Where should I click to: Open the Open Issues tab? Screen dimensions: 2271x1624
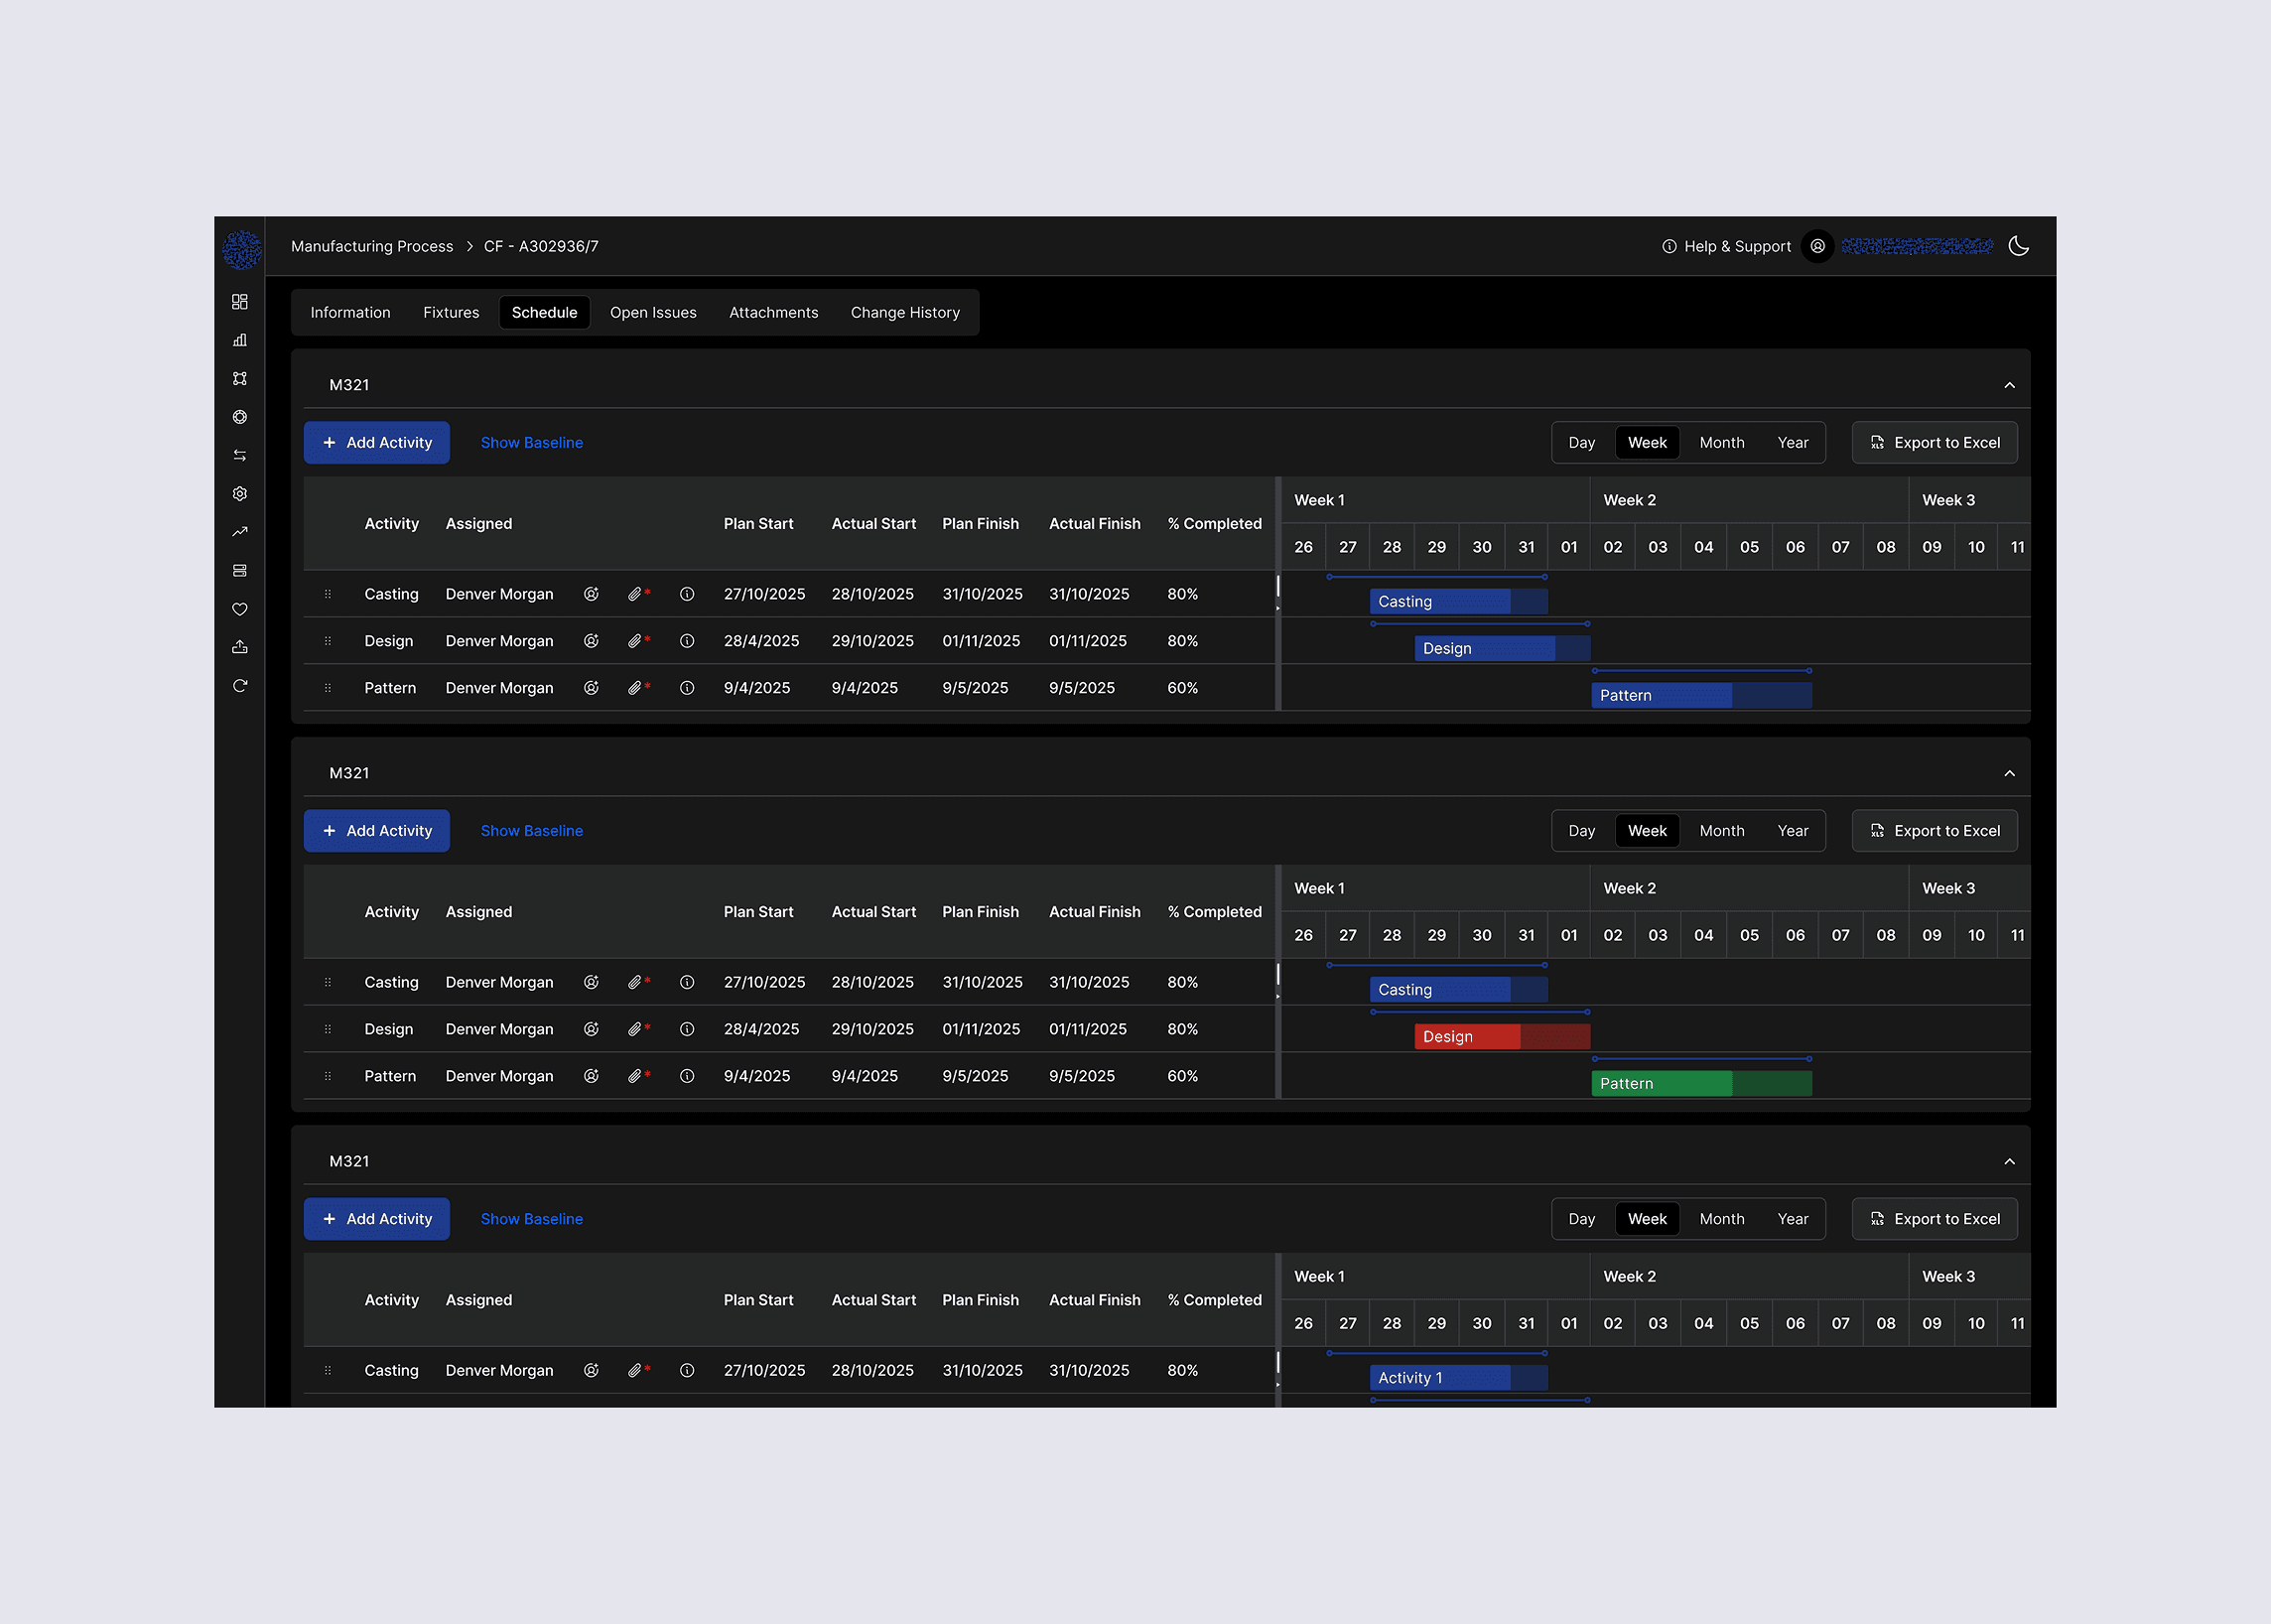(653, 313)
